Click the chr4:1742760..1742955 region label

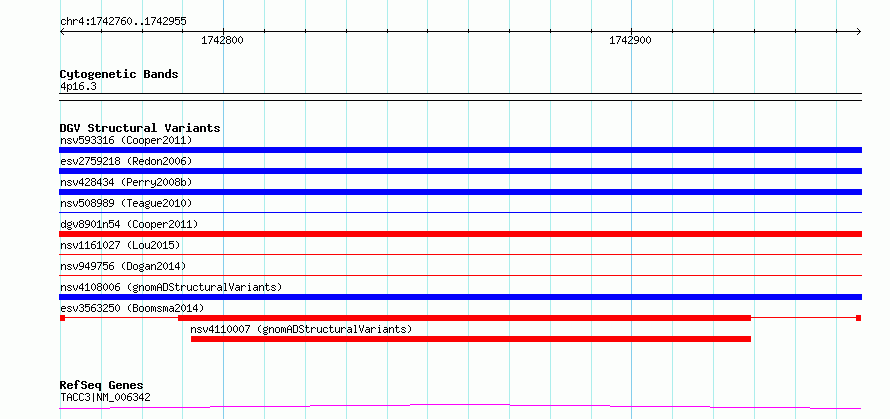pos(123,22)
